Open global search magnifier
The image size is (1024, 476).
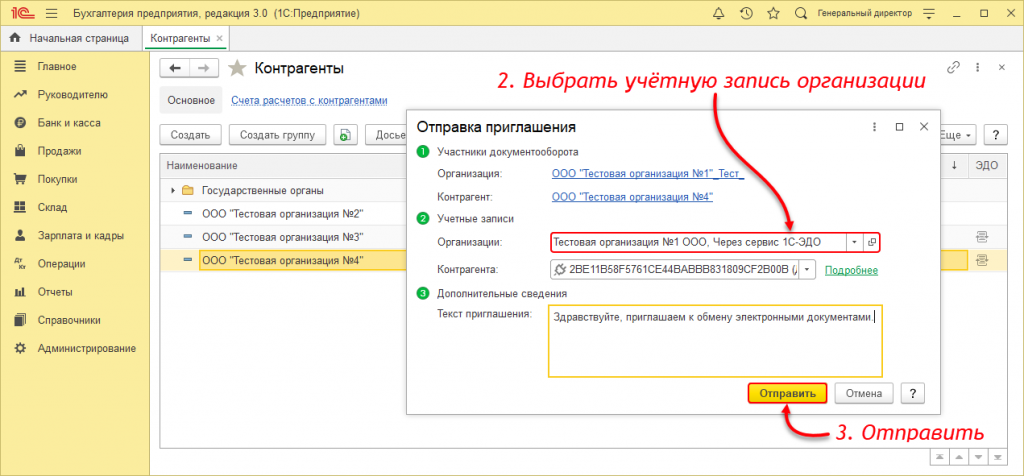pyautogui.click(x=801, y=14)
